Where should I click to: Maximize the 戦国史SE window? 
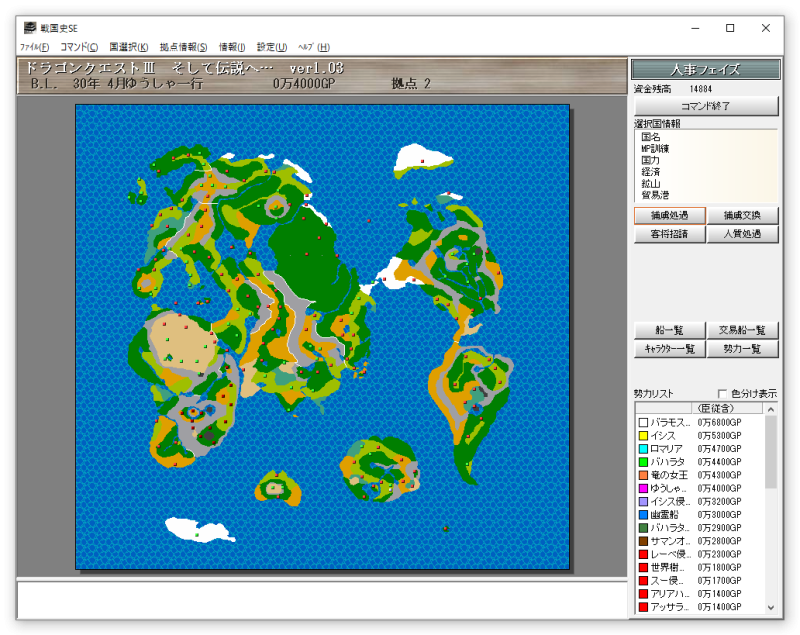pyautogui.click(x=730, y=28)
